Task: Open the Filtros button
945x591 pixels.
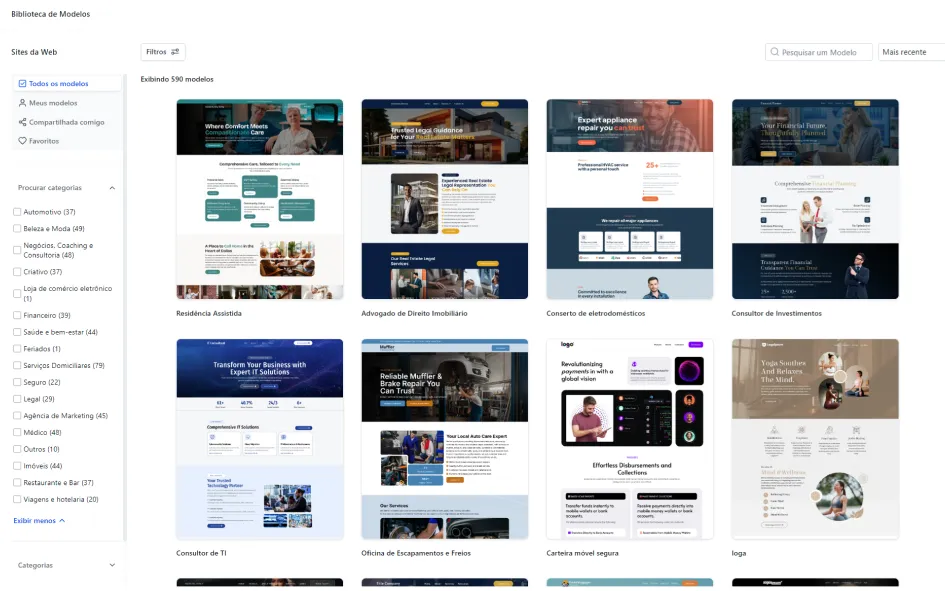Action: point(163,52)
